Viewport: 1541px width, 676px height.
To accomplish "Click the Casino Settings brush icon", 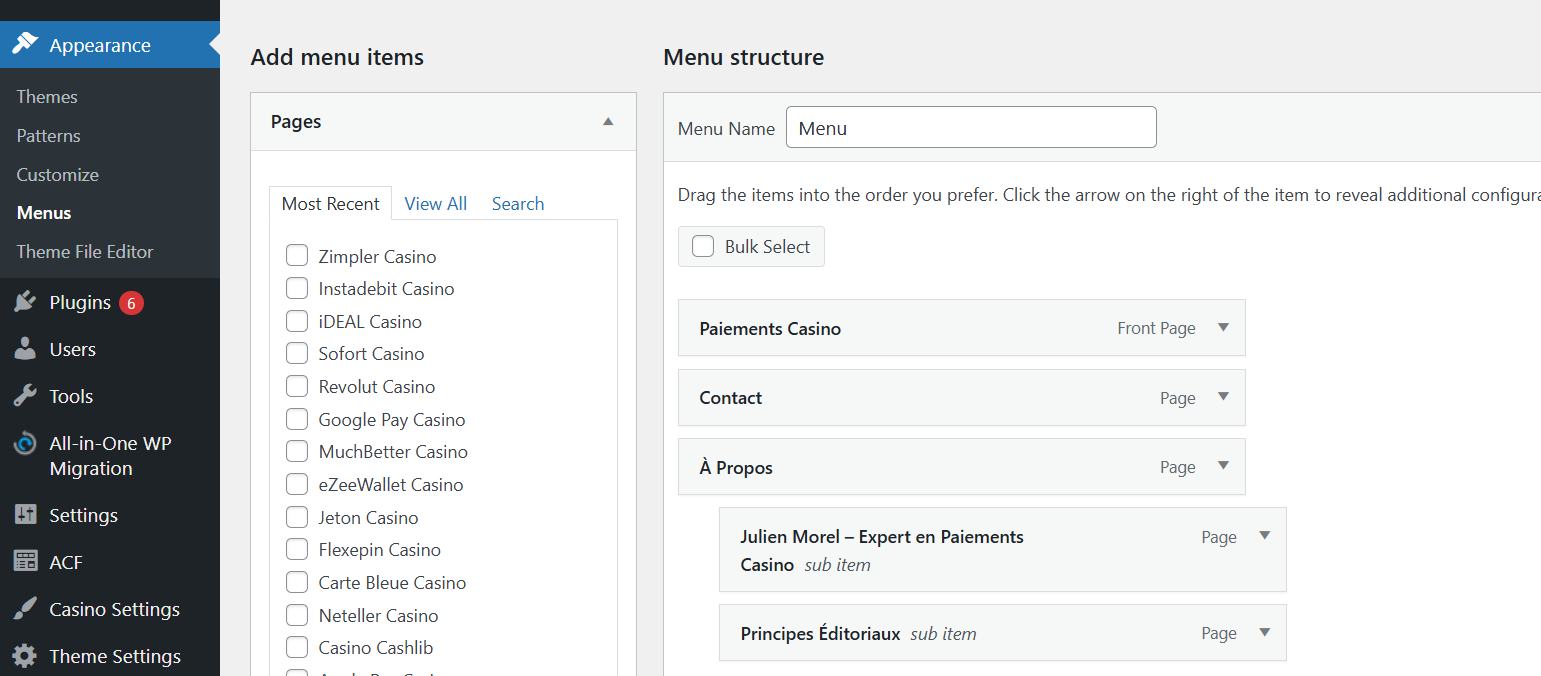I will point(25,609).
